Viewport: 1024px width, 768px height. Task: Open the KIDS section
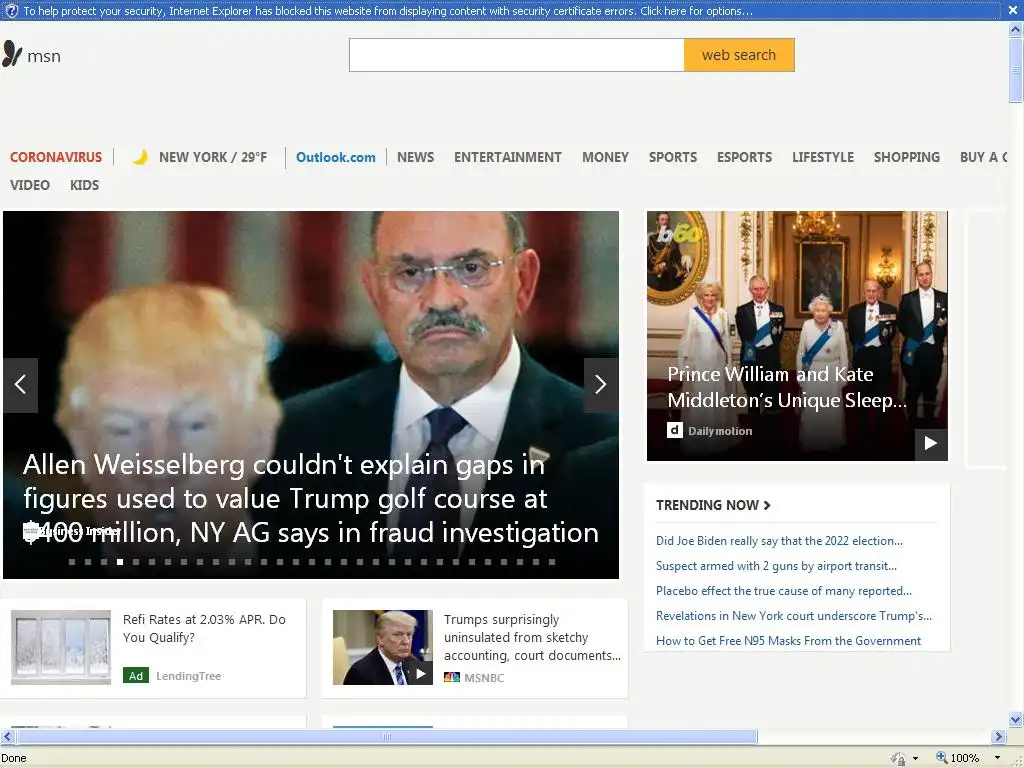coord(85,185)
